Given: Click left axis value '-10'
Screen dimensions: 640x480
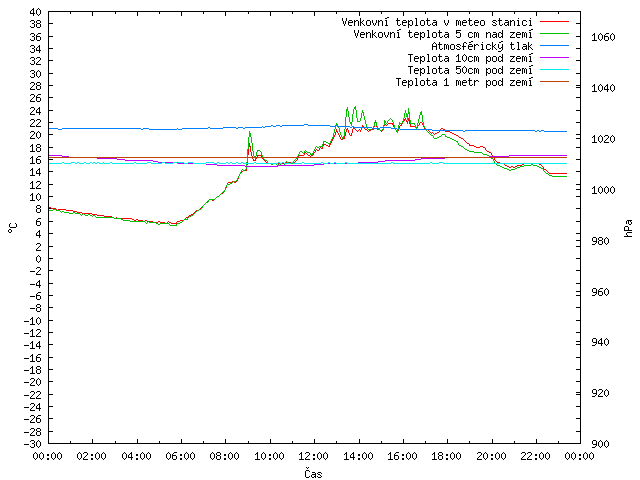Looking at the screenshot, I should pos(33,321).
